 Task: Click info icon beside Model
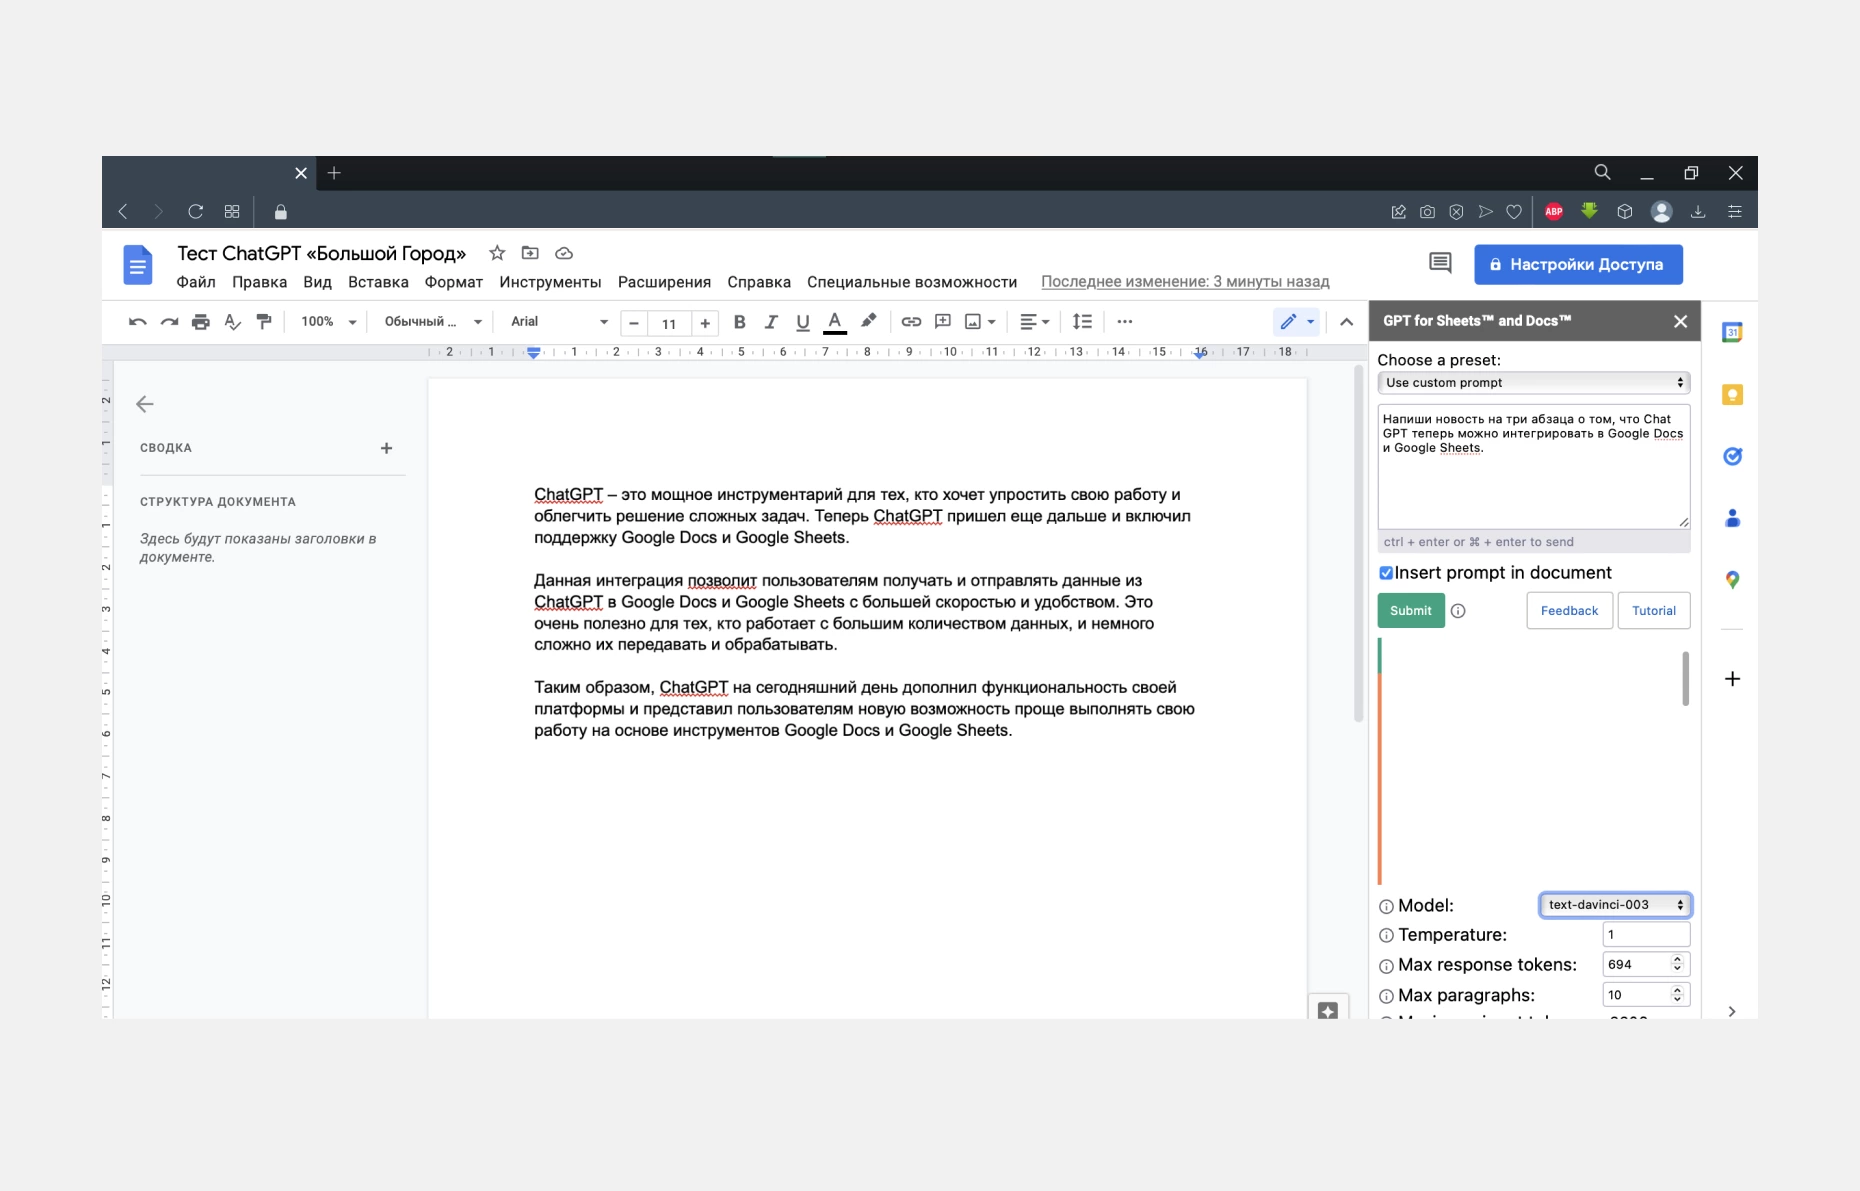coord(1386,907)
